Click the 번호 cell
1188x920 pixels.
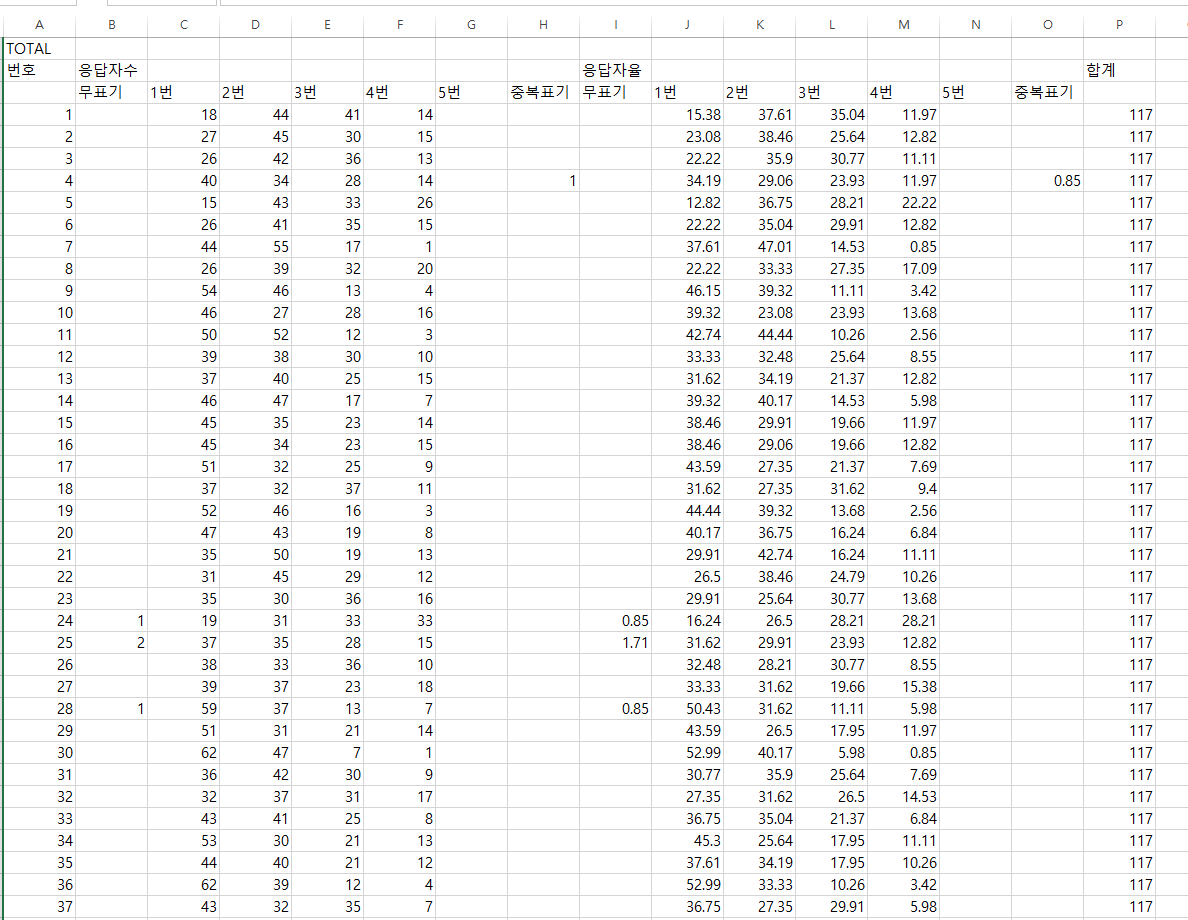[x=39, y=70]
